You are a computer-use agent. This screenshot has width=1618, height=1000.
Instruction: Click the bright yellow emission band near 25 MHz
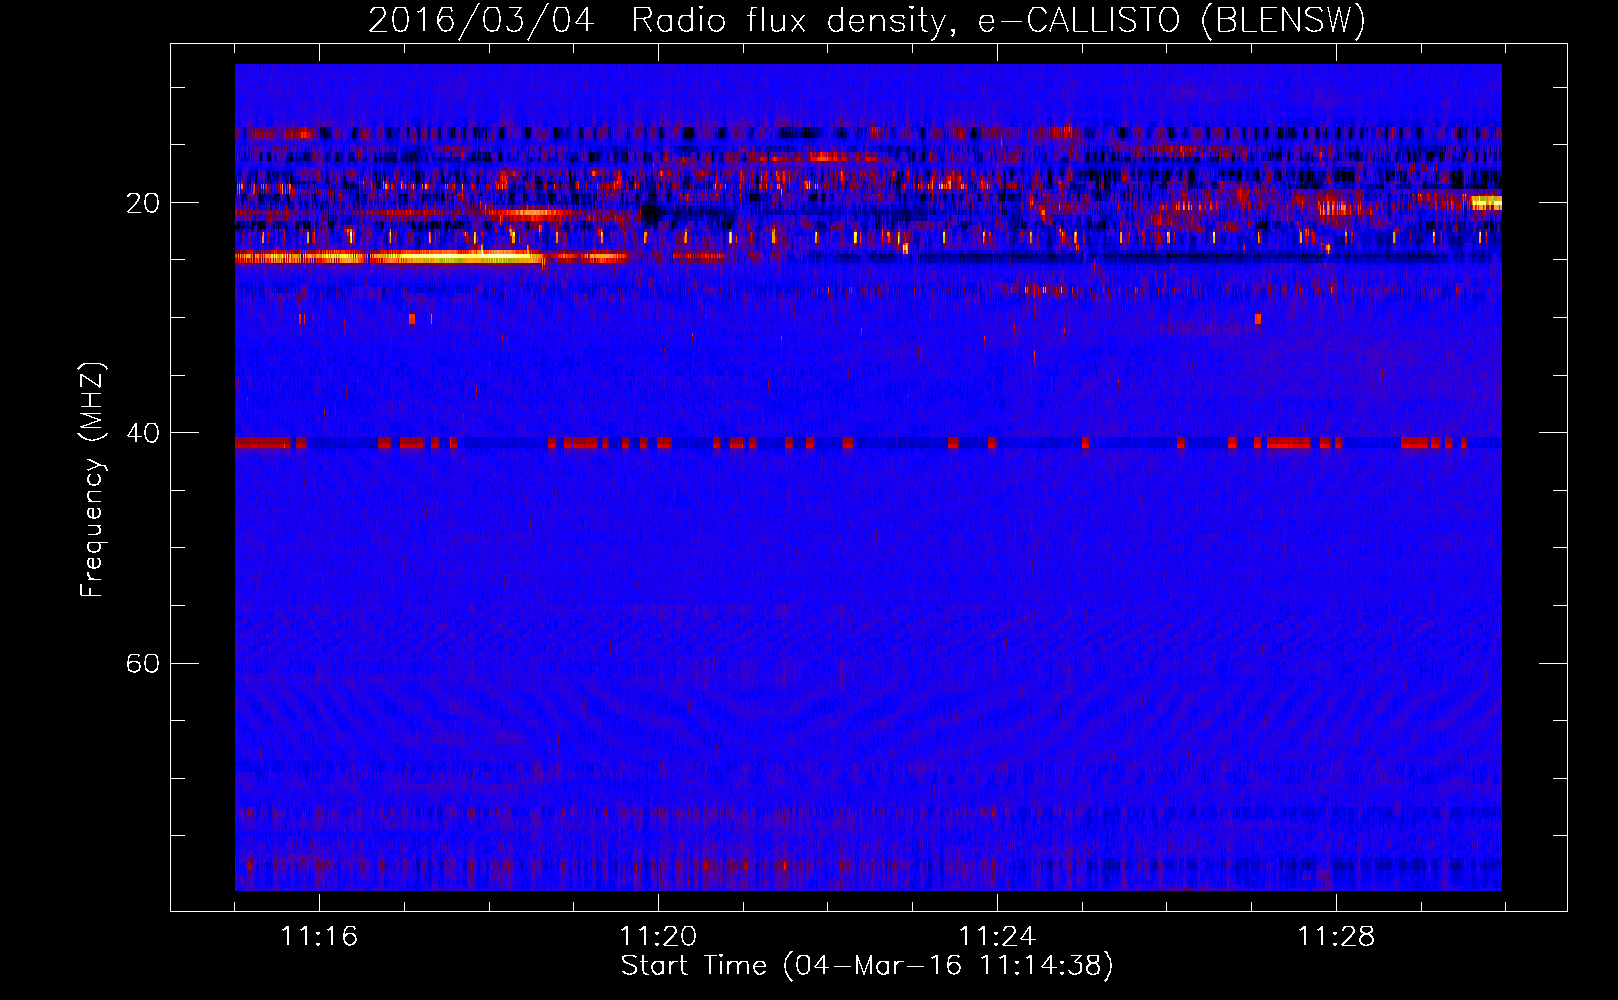[x=390, y=257]
